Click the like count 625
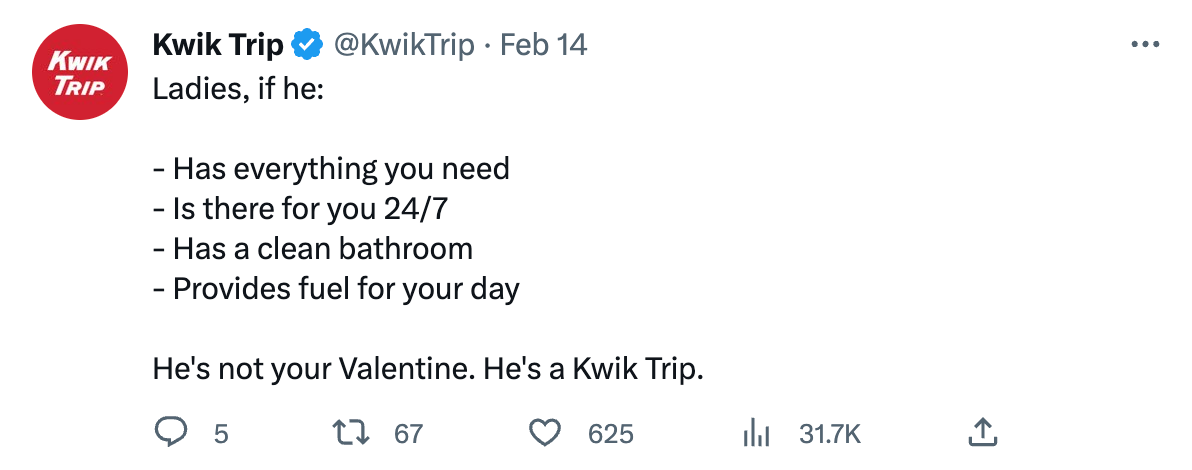1192x470 pixels. 610,433
